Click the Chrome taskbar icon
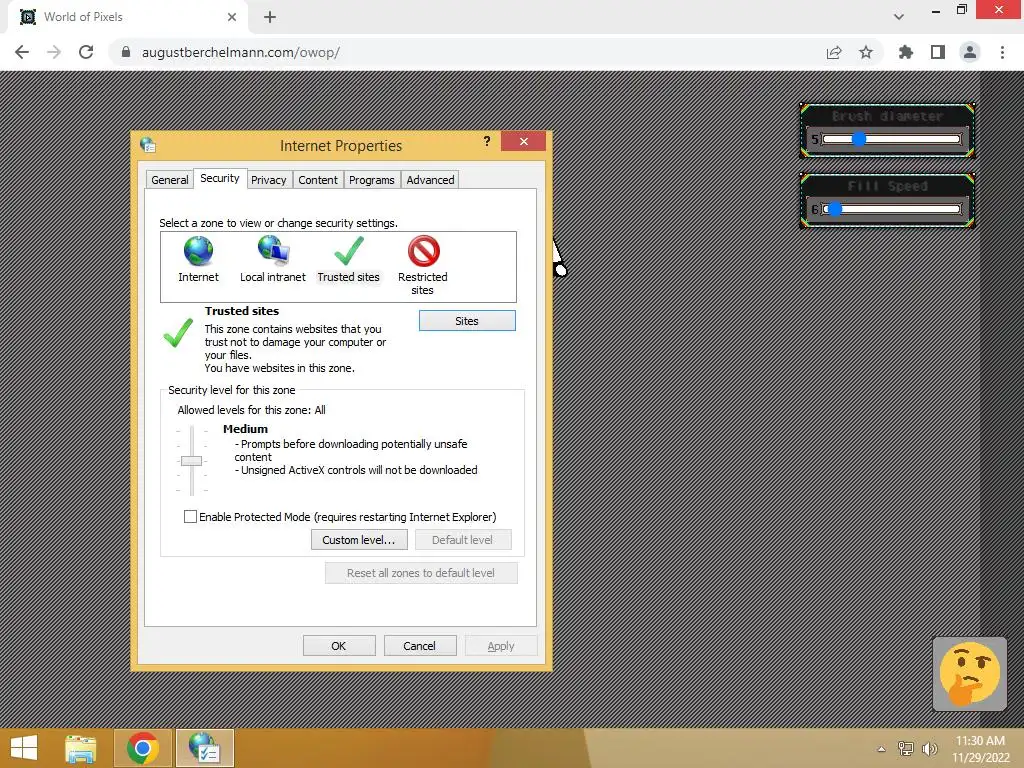The image size is (1024, 768). point(143,748)
